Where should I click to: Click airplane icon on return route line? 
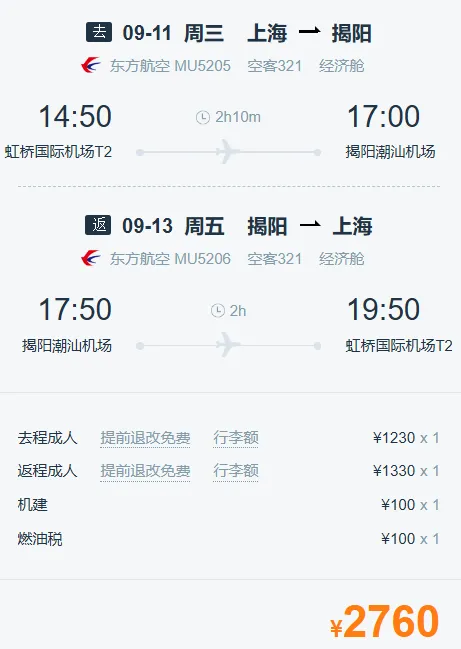227,345
